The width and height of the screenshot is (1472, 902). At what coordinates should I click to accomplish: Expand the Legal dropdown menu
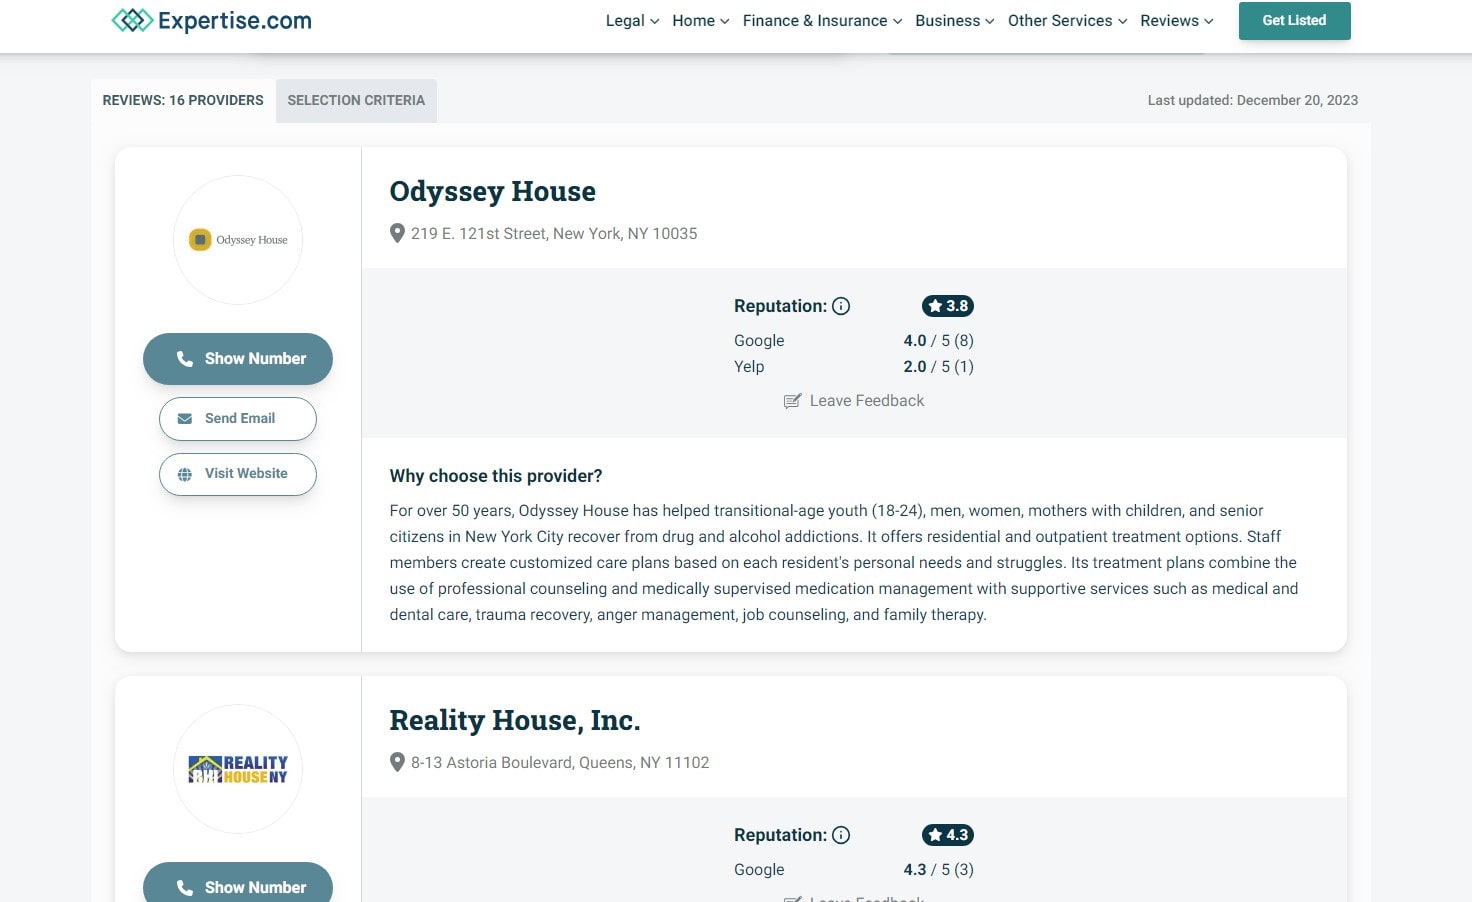[x=632, y=21]
